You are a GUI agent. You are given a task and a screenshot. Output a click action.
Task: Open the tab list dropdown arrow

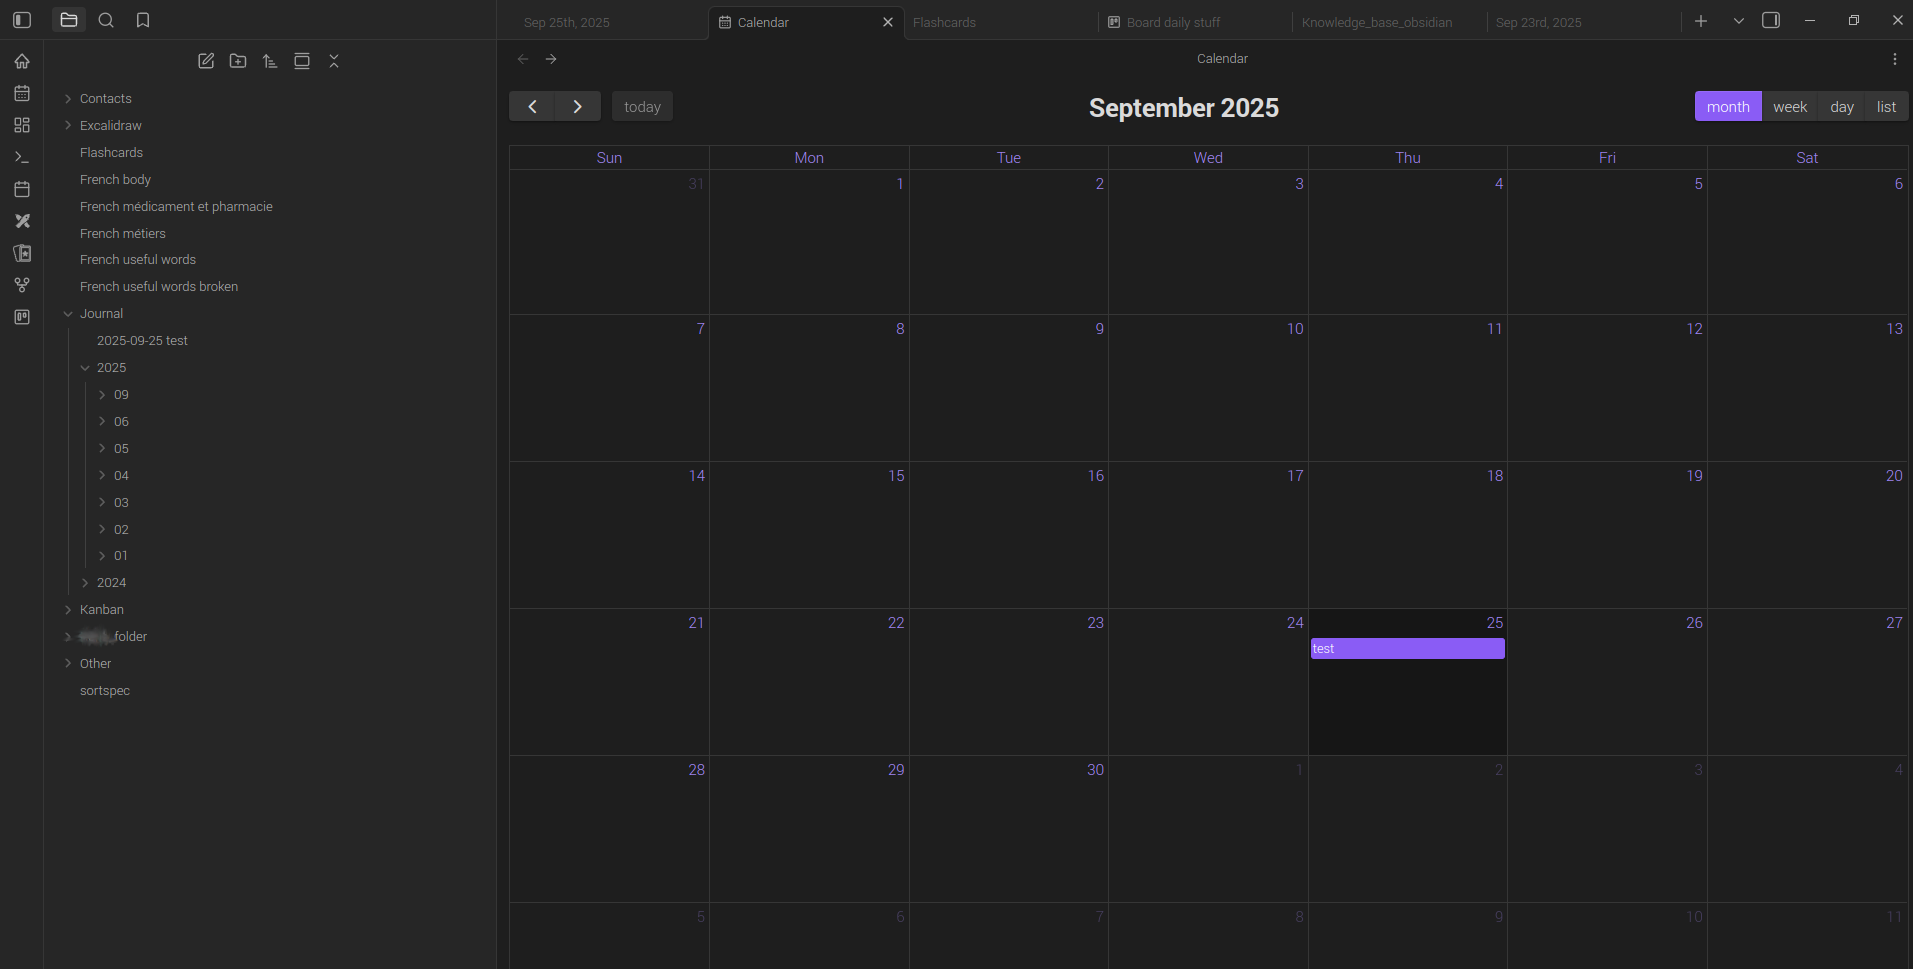(x=1739, y=20)
